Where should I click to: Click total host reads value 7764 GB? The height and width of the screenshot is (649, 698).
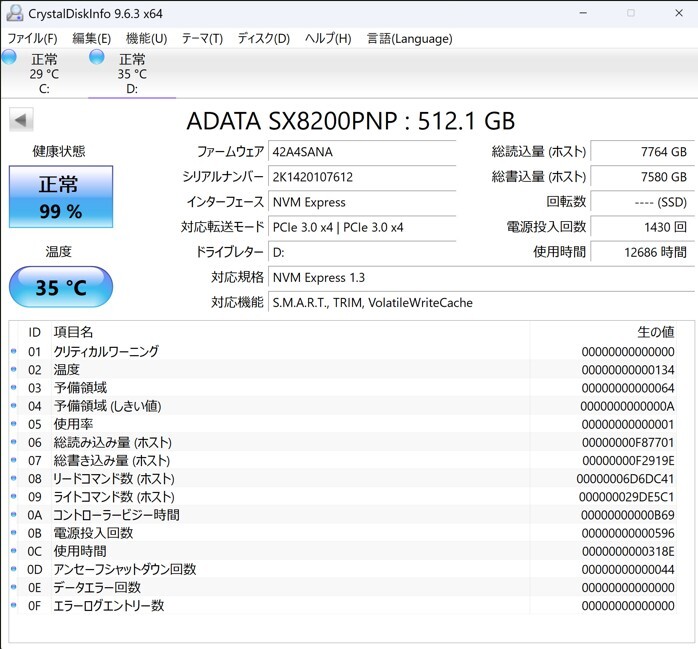(642, 152)
